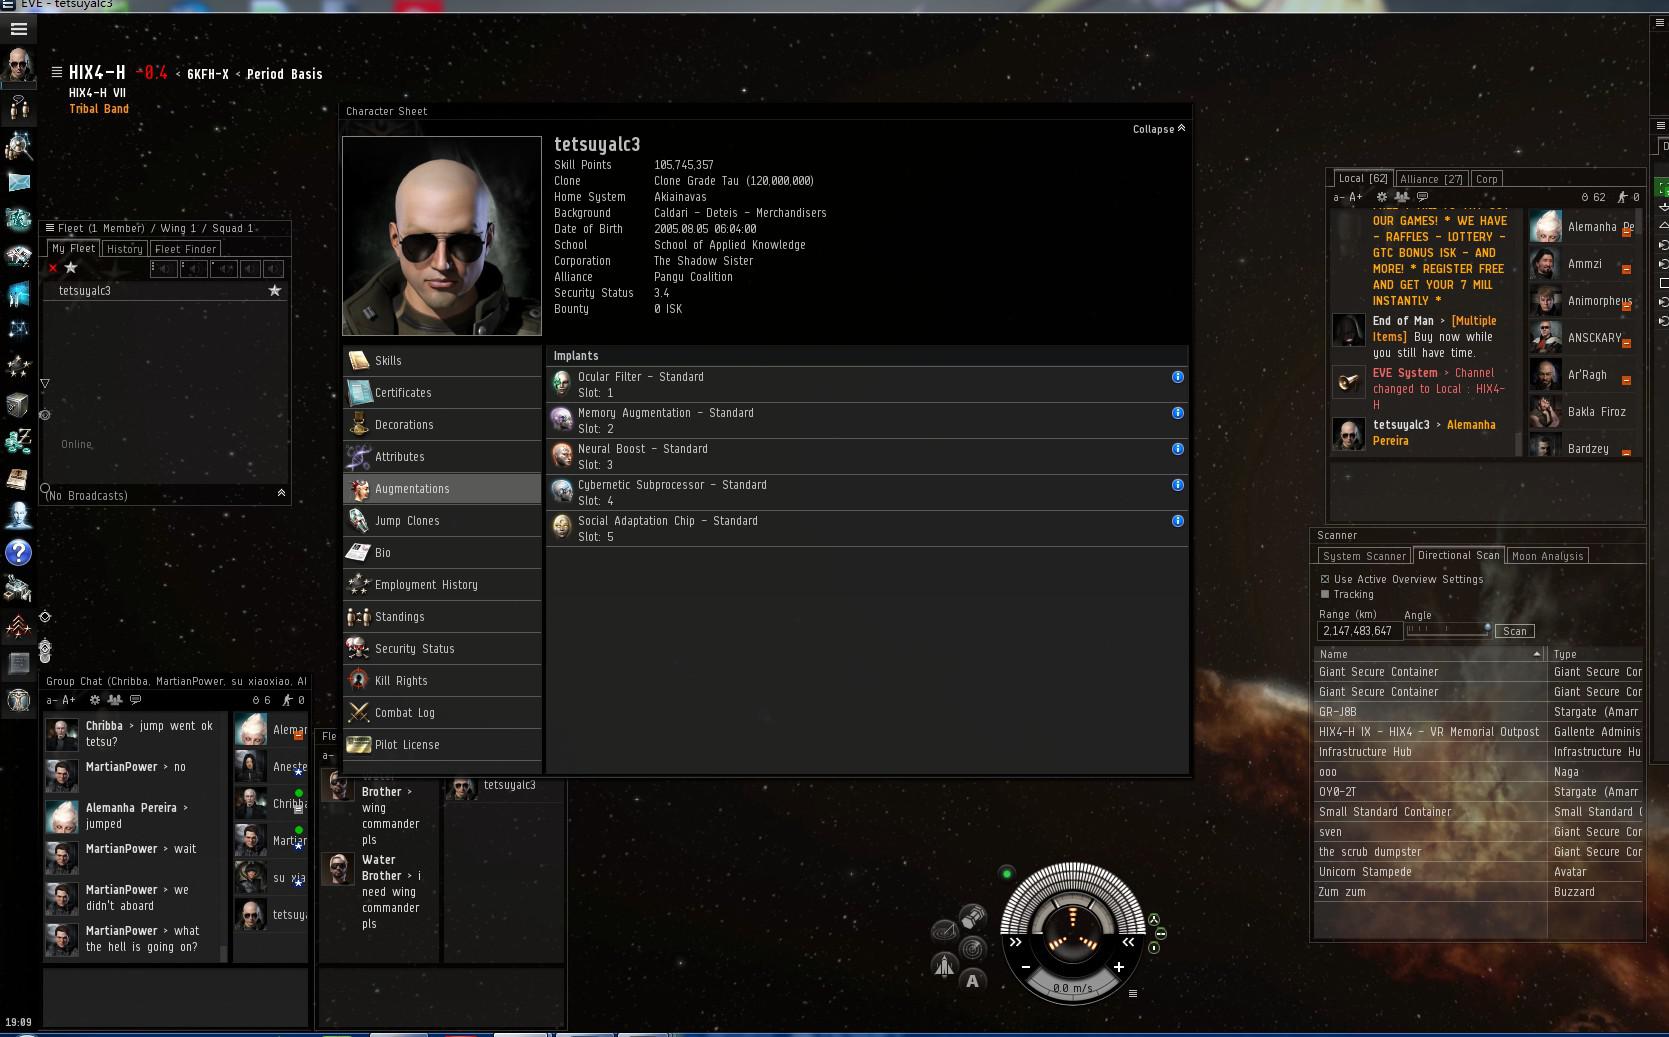Open the Neocom hamburger menu

tap(18, 29)
